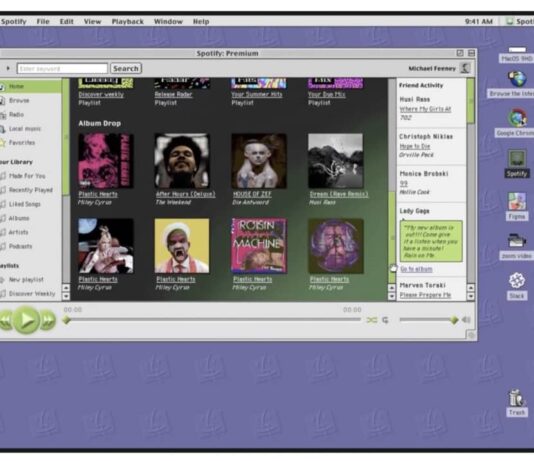This screenshot has width=534, height=462.
Task: Select the Plastic Hearts pink album cover
Action: 106,161
